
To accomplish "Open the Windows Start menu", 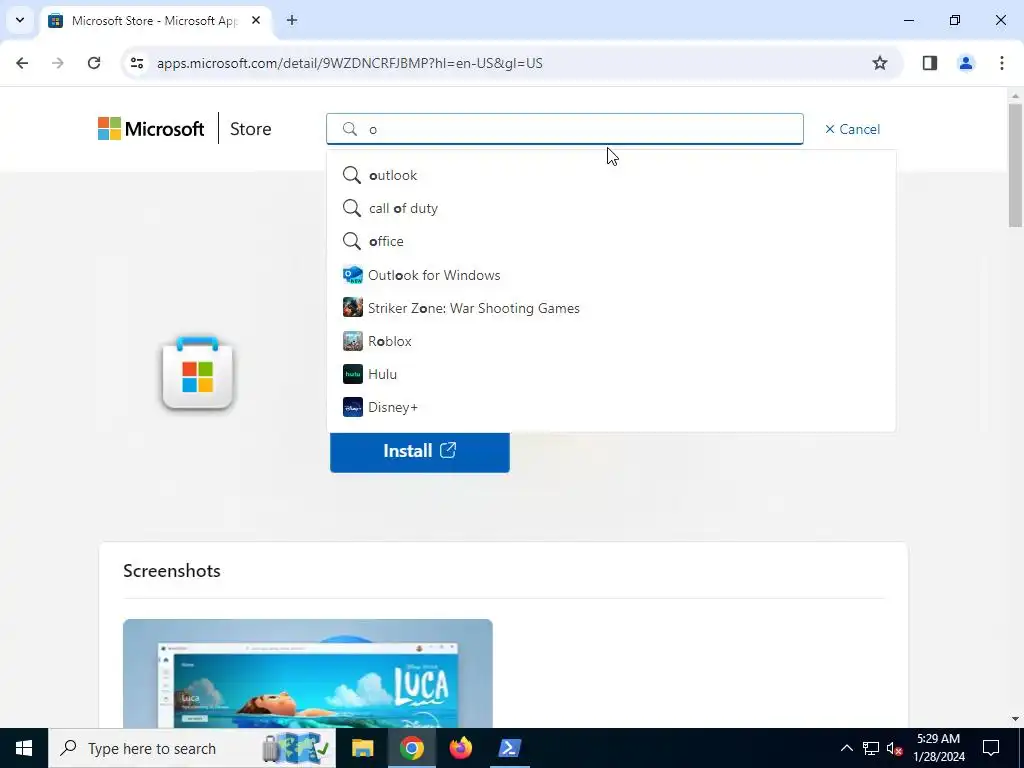I will 24,748.
